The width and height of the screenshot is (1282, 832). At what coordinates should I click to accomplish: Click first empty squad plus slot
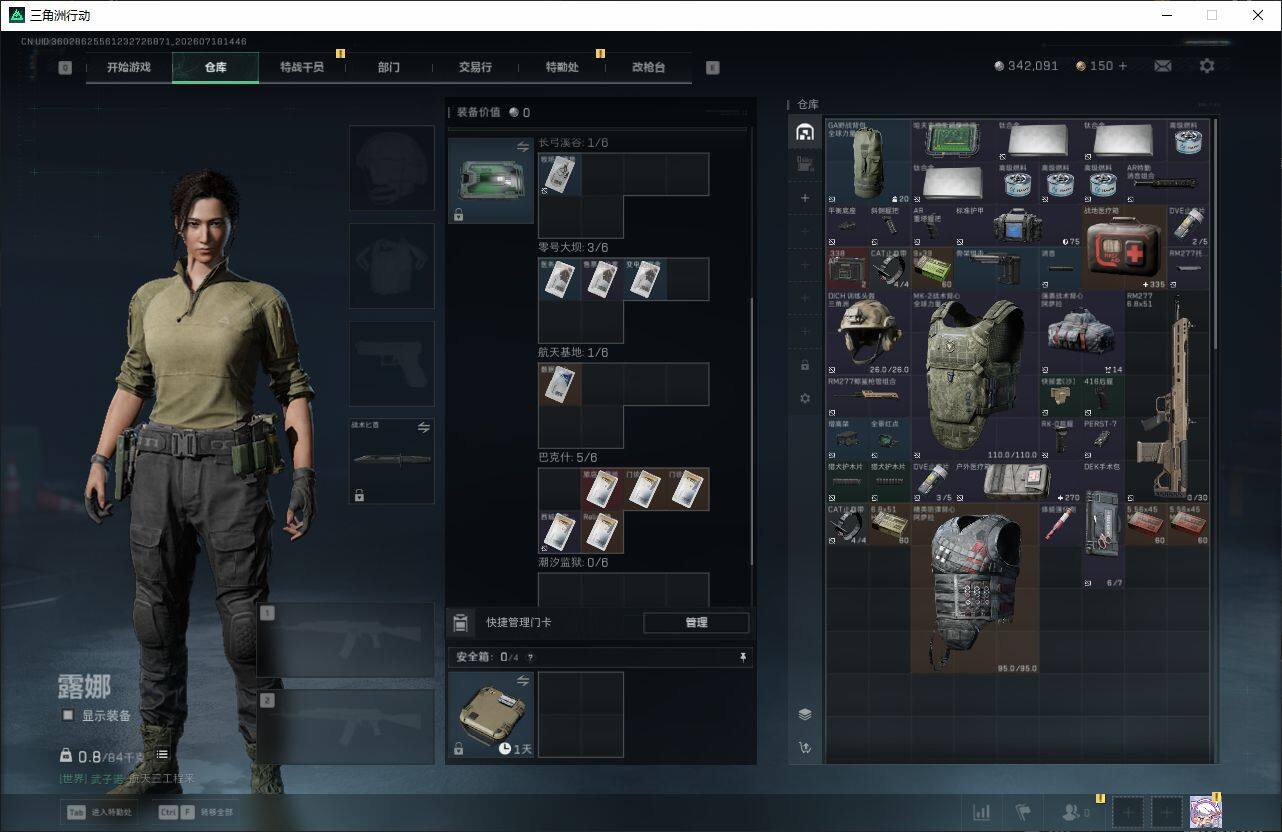tap(1128, 812)
